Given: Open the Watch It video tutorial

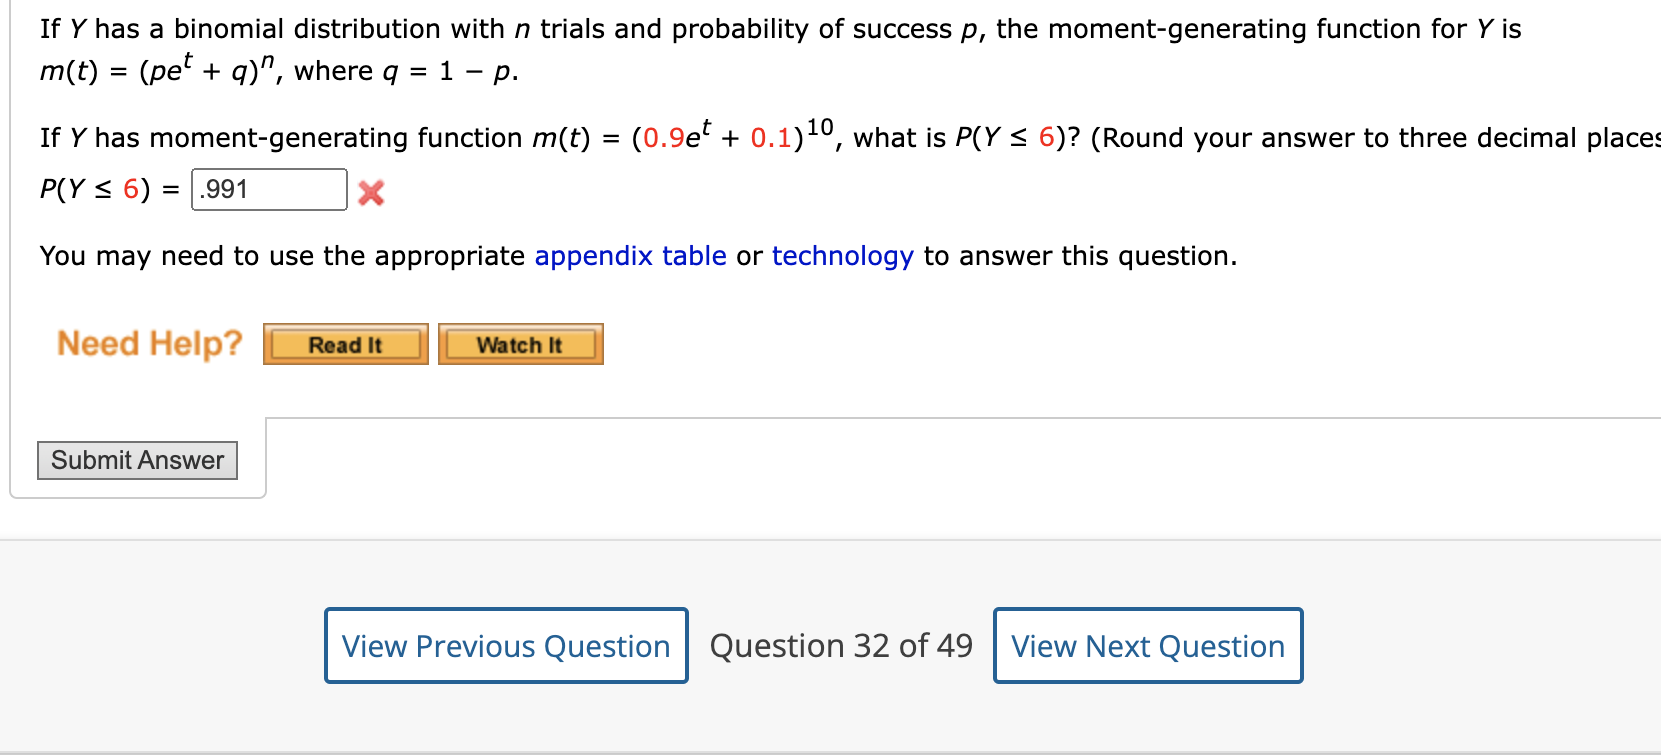Looking at the screenshot, I should [x=519, y=344].
